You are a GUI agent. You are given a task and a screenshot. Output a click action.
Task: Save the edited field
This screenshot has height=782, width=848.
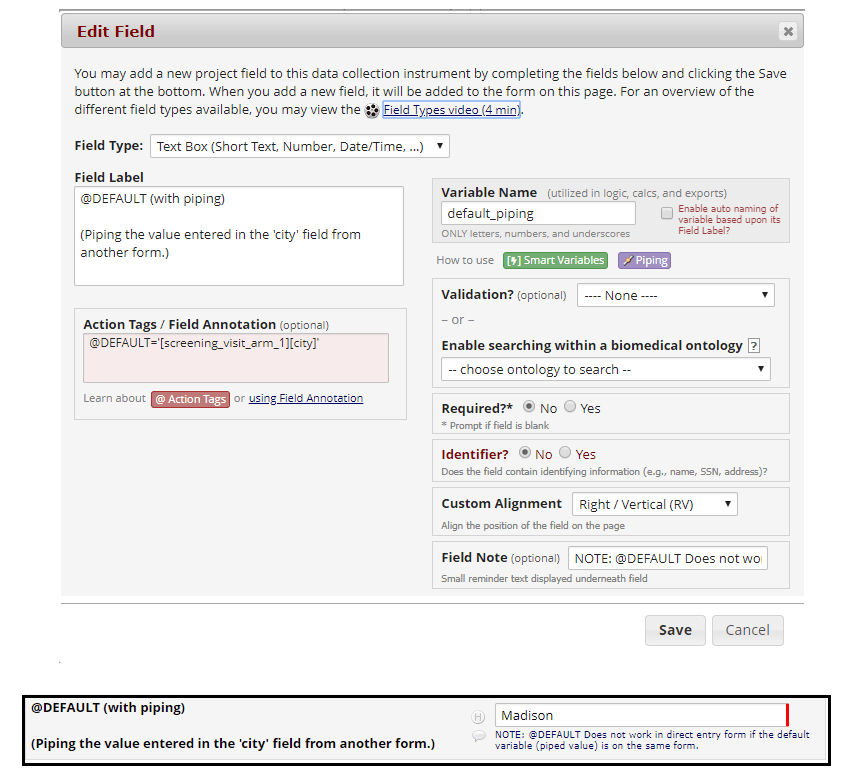[675, 630]
